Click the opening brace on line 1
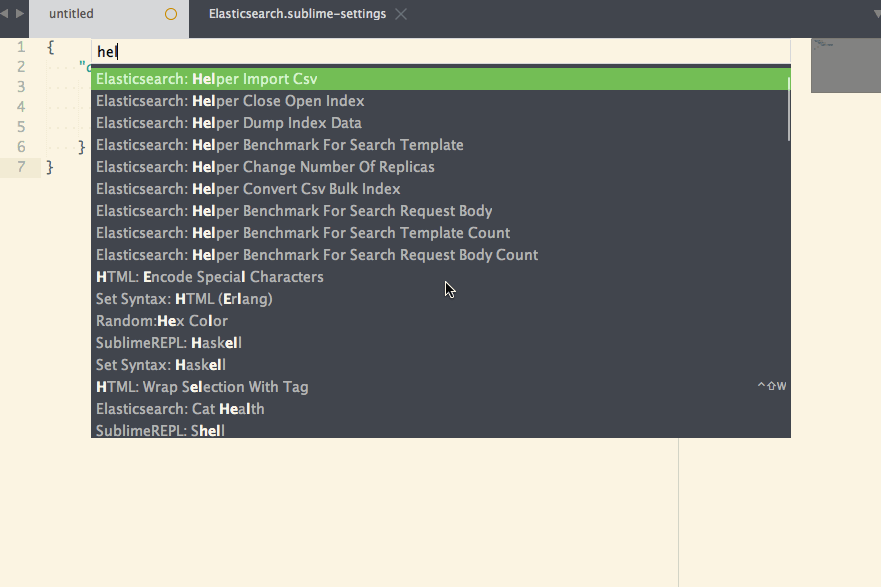881x587 pixels. tap(51, 47)
